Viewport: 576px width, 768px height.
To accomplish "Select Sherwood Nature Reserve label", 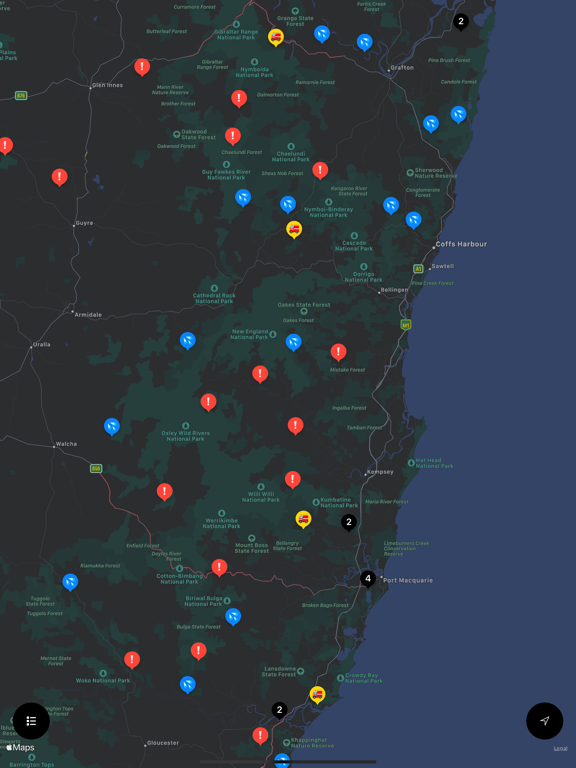I will [x=436, y=173].
